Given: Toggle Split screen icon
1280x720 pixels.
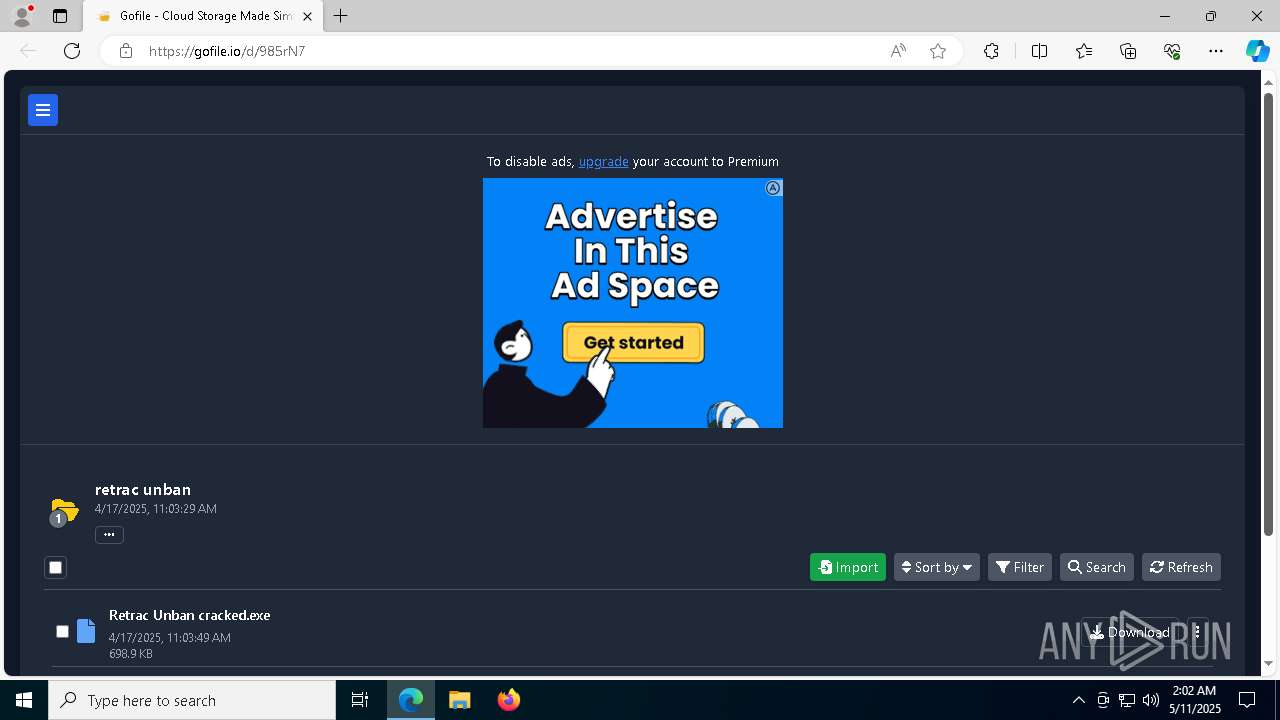Looking at the screenshot, I should pyautogui.click(x=1039, y=51).
